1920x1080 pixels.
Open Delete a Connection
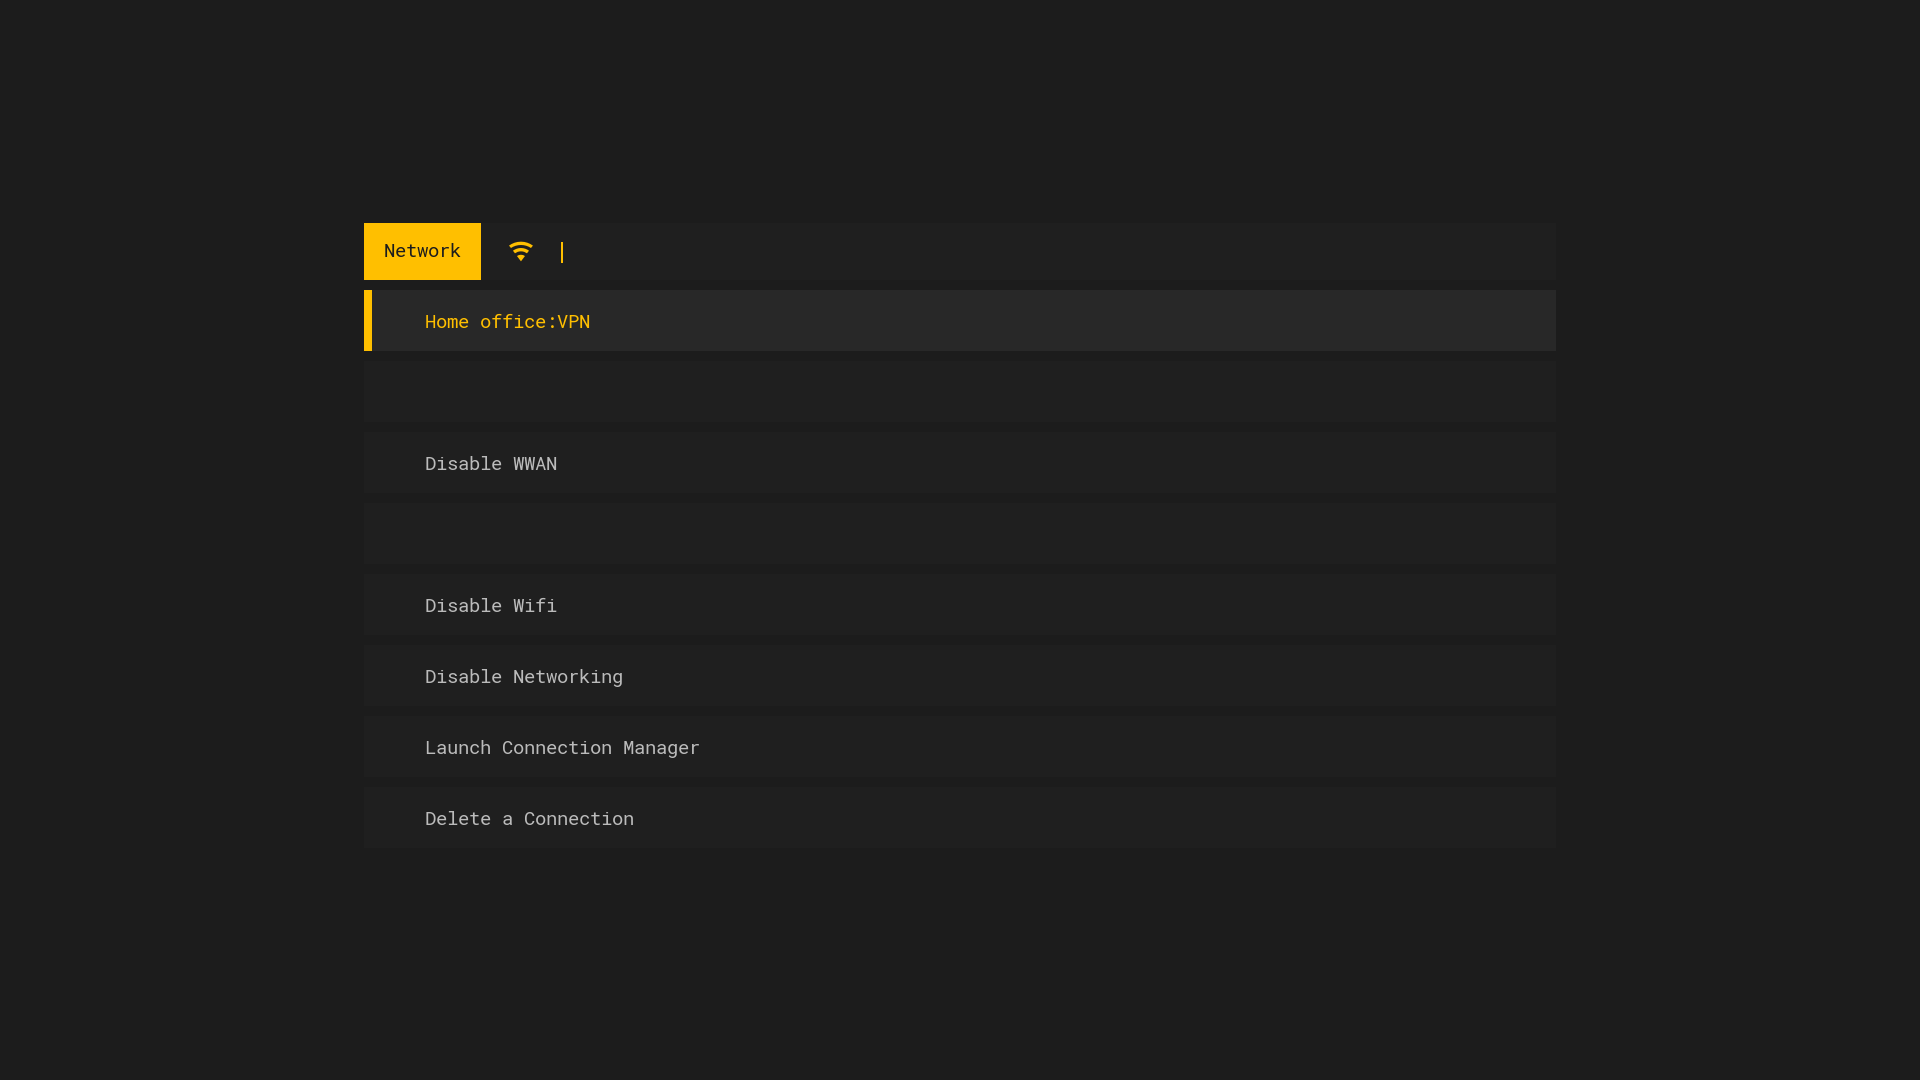[x=529, y=818]
